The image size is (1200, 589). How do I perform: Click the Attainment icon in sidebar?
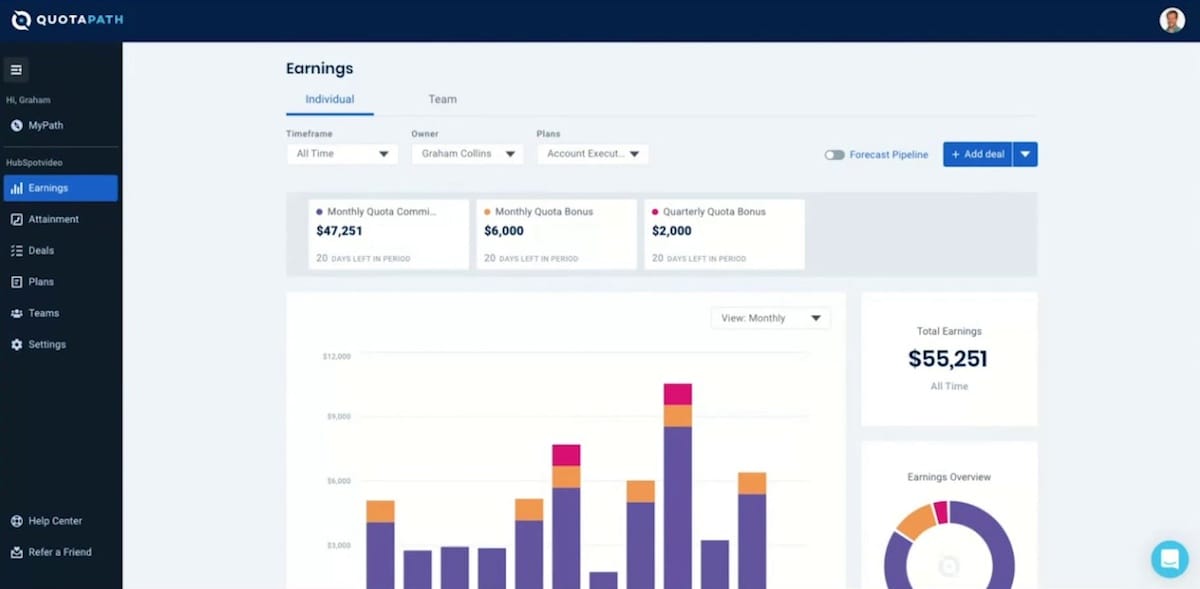[17, 219]
